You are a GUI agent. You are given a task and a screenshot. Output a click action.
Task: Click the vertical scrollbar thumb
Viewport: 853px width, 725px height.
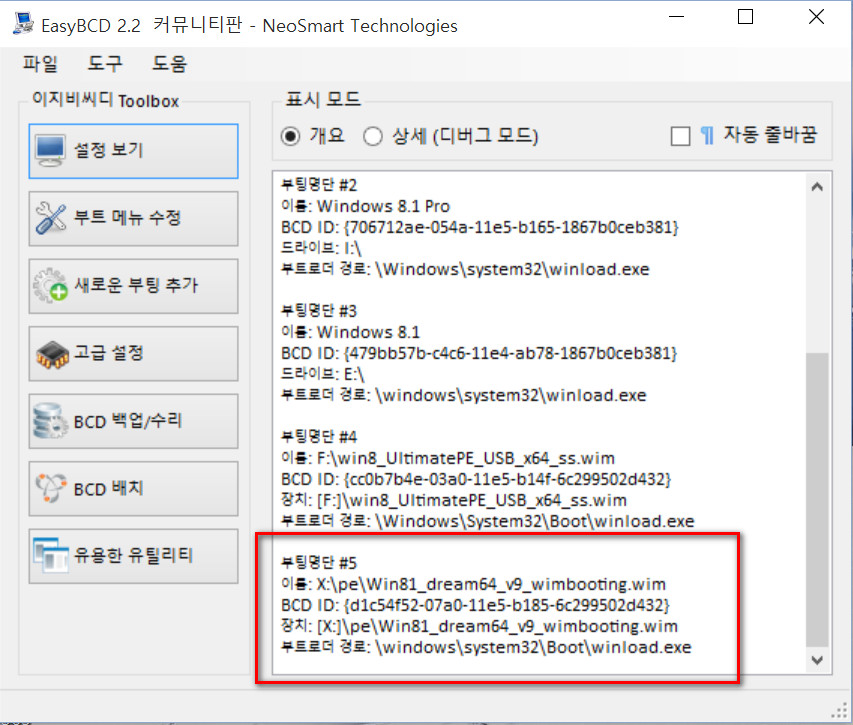pos(817,499)
